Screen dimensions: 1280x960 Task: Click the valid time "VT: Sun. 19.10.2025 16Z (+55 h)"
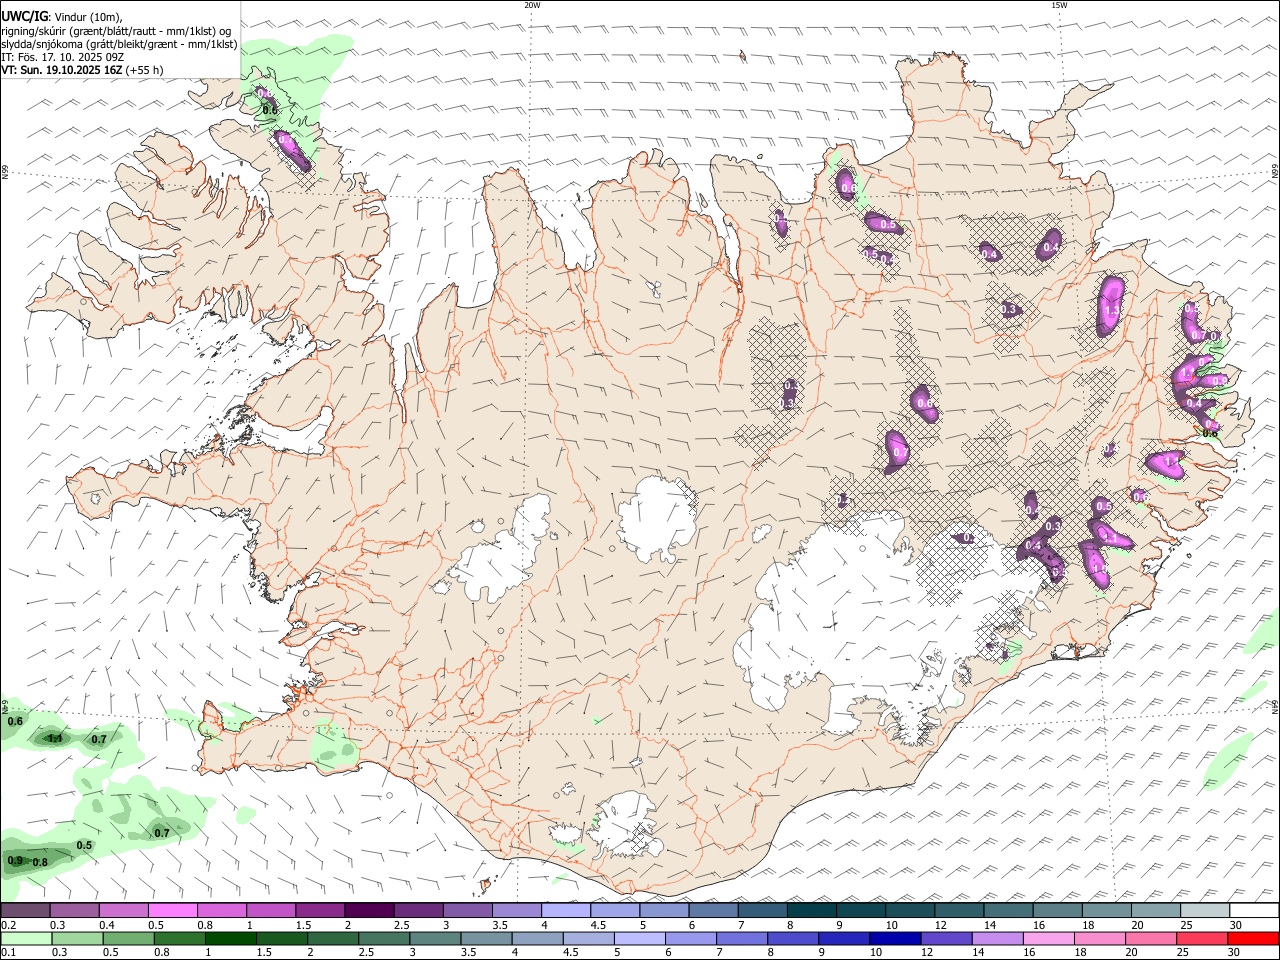click(82, 70)
